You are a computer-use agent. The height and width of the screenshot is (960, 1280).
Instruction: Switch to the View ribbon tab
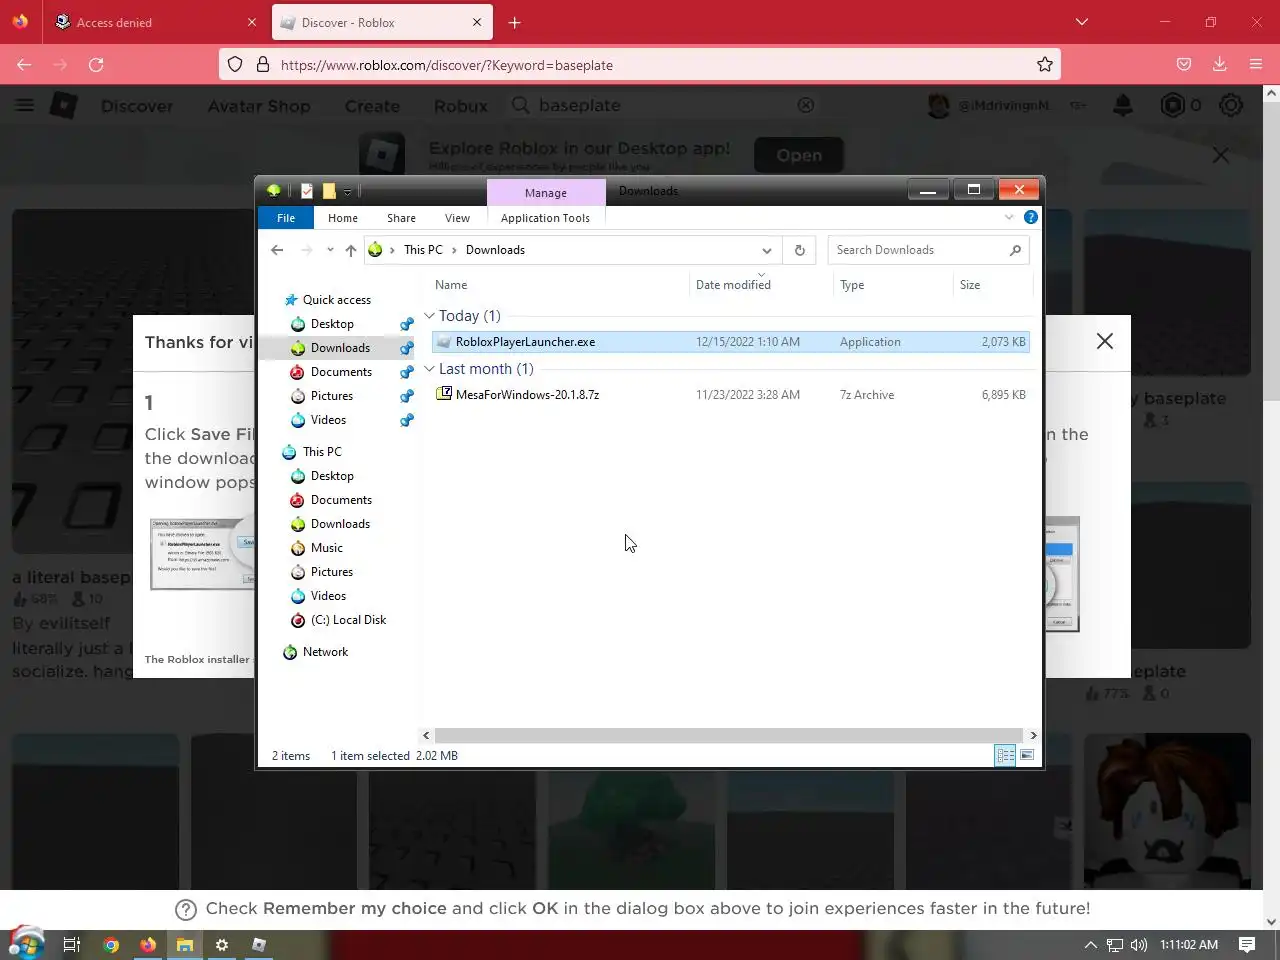457,218
